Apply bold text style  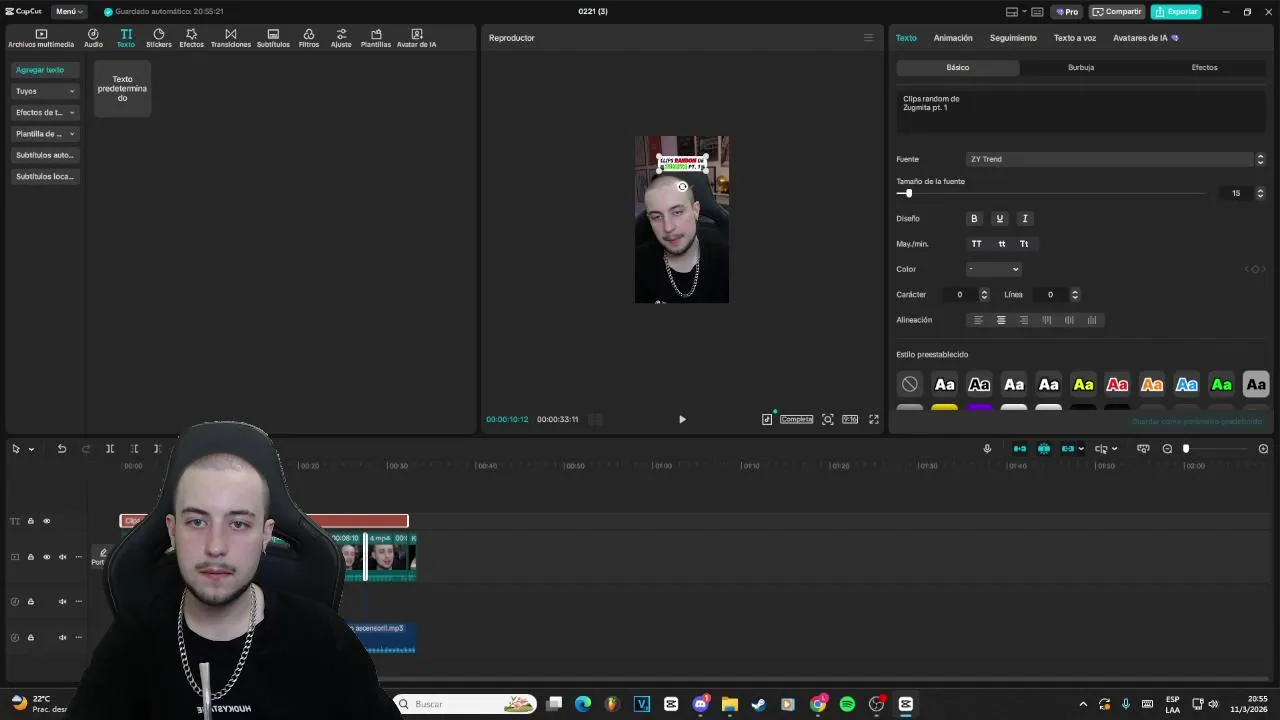[974, 218]
